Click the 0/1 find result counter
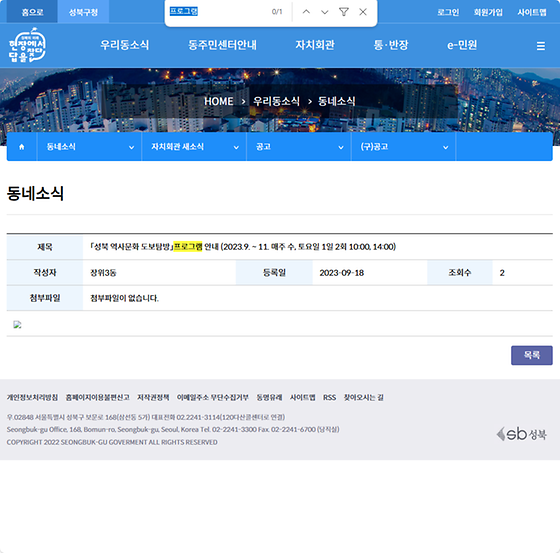This screenshot has width=560, height=553. pyautogui.click(x=277, y=12)
